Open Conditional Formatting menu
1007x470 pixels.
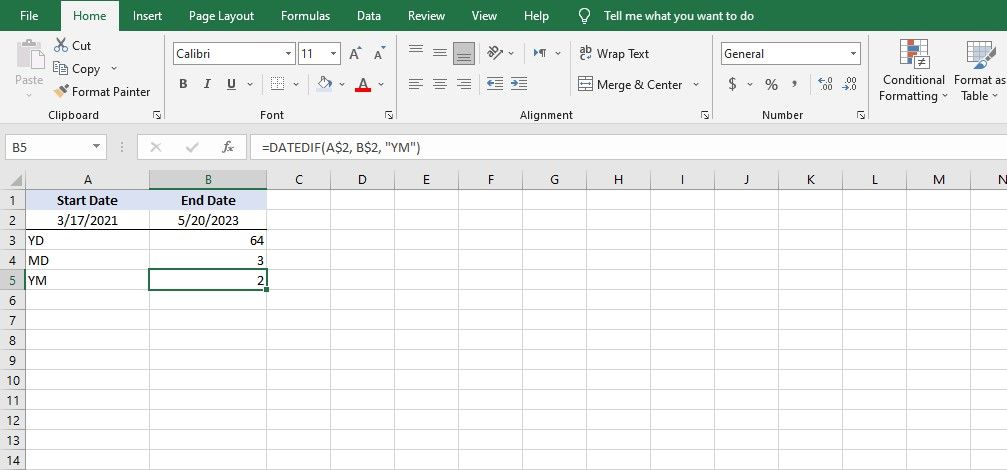tap(913, 71)
